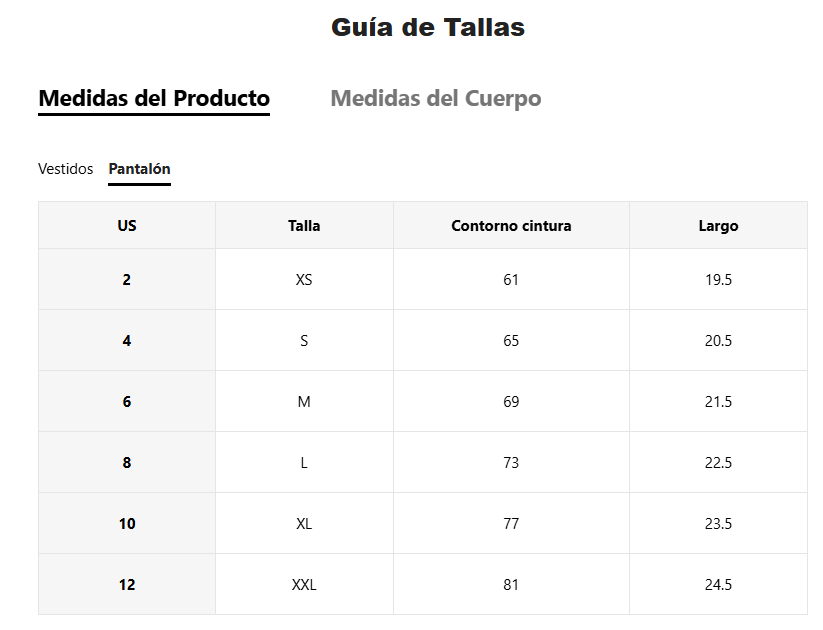Select the XXL talla cell
This screenshot has width=823, height=630.
coord(304,584)
